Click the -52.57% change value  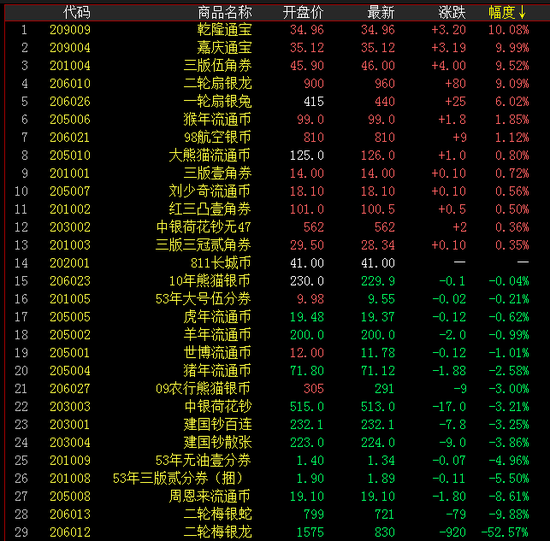click(x=505, y=533)
